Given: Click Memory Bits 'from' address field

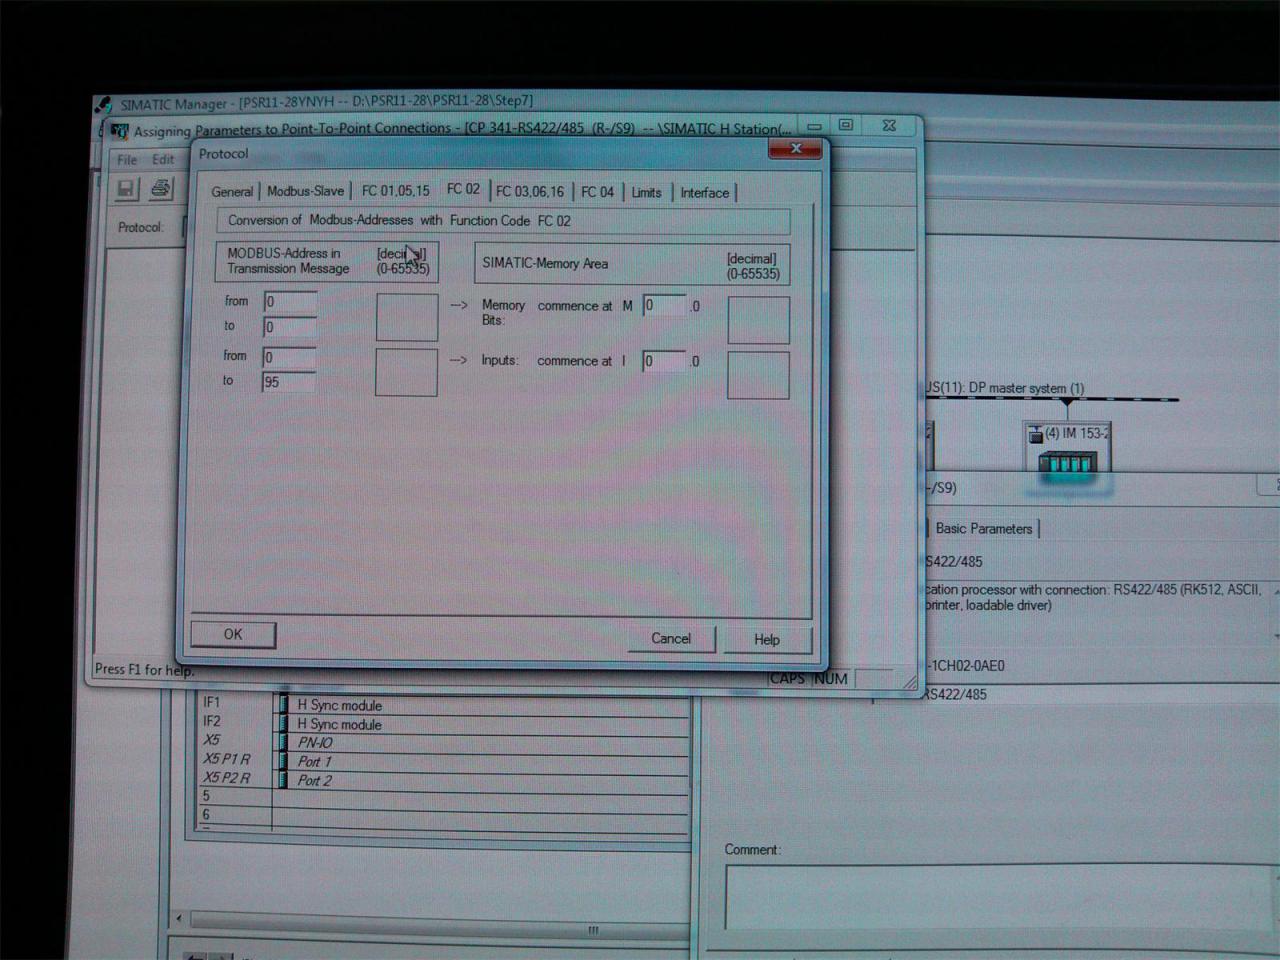Looking at the screenshot, I should pyautogui.click(x=290, y=302).
